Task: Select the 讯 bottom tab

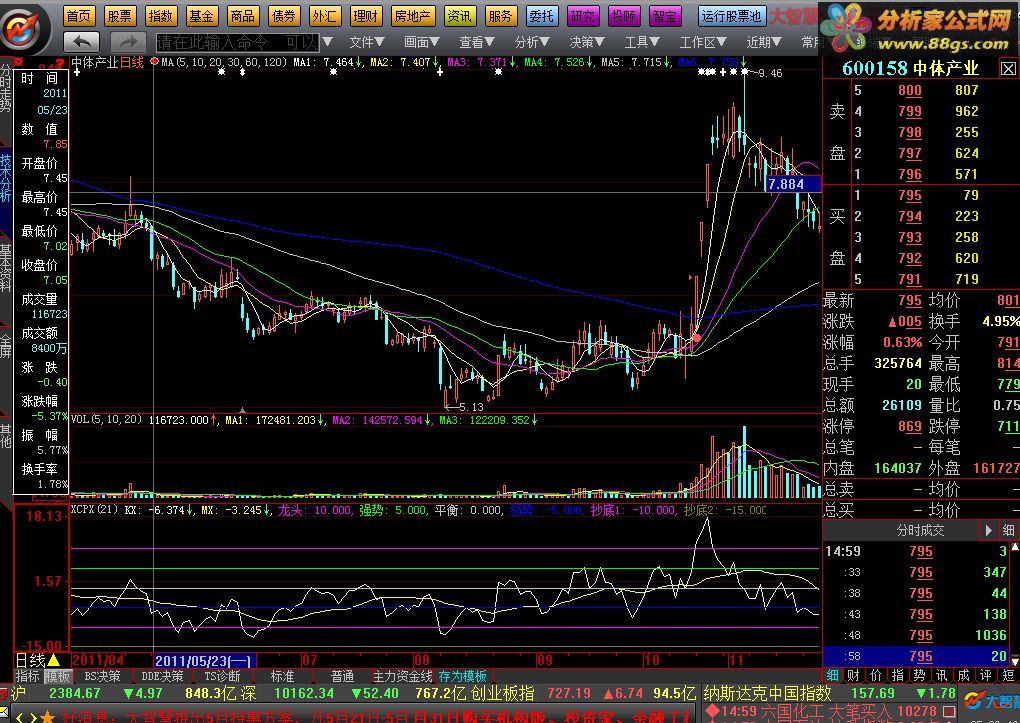Action: (x=942, y=675)
